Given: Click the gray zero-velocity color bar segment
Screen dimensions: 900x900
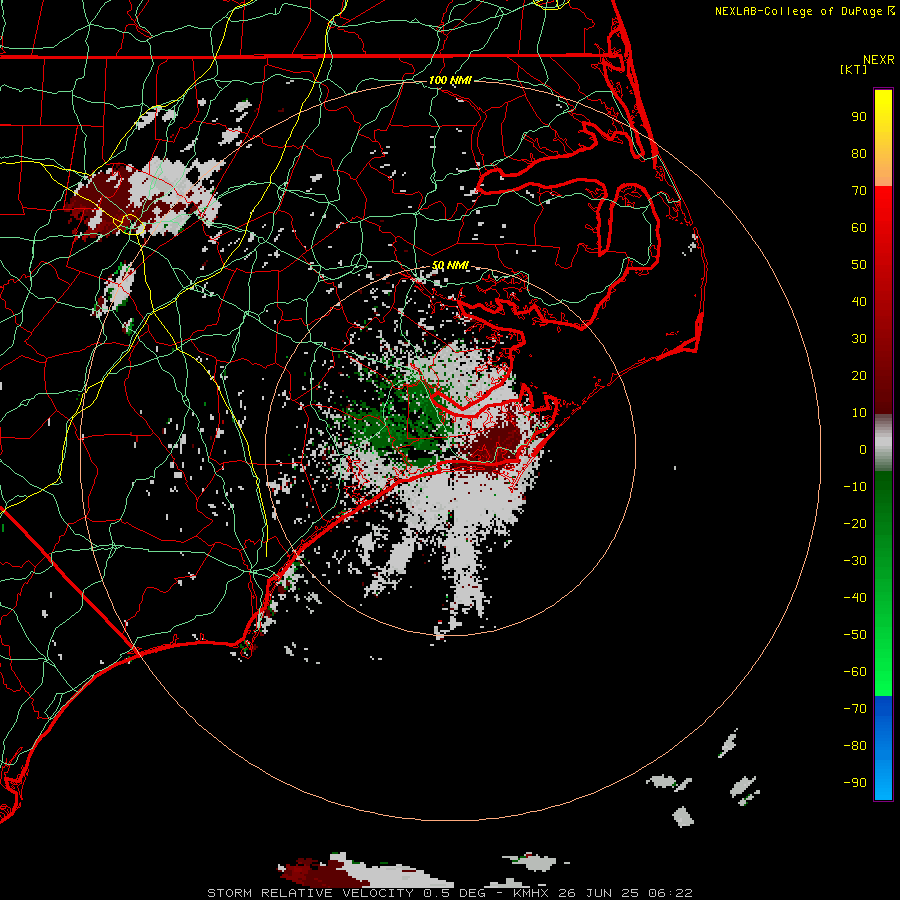Looking at the screenshot, I should tap(883, 443).
